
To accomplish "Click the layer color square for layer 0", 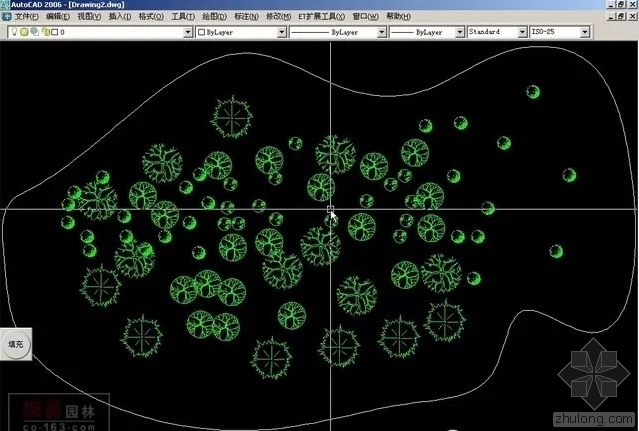I will [x=52, y=32].
